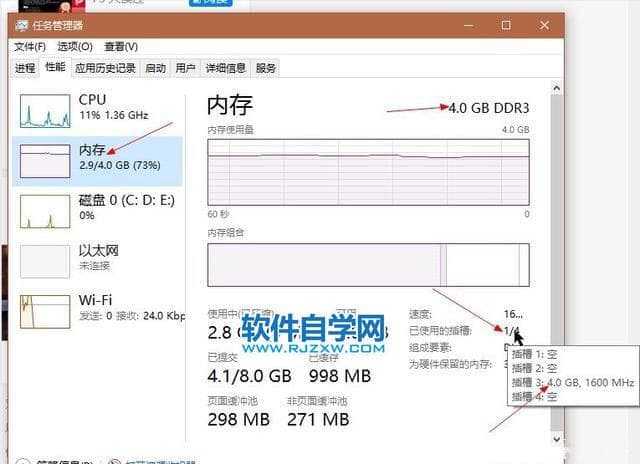Screen dimensions: 640x464
Task: Click the 内存组合 composition bar
Action: pyautogui.click(x=367, y=264)
